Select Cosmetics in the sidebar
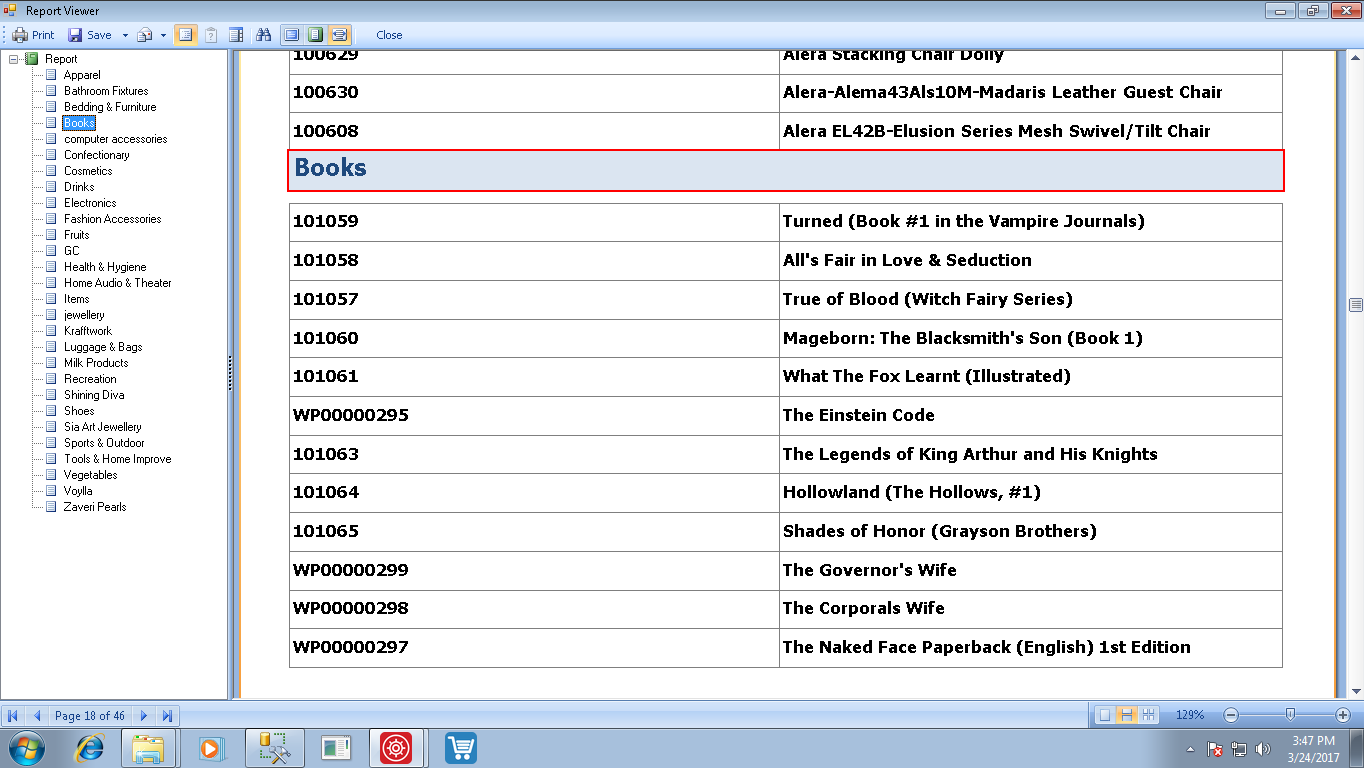Viewport: 1364px width, 768px height. point(88,171)
